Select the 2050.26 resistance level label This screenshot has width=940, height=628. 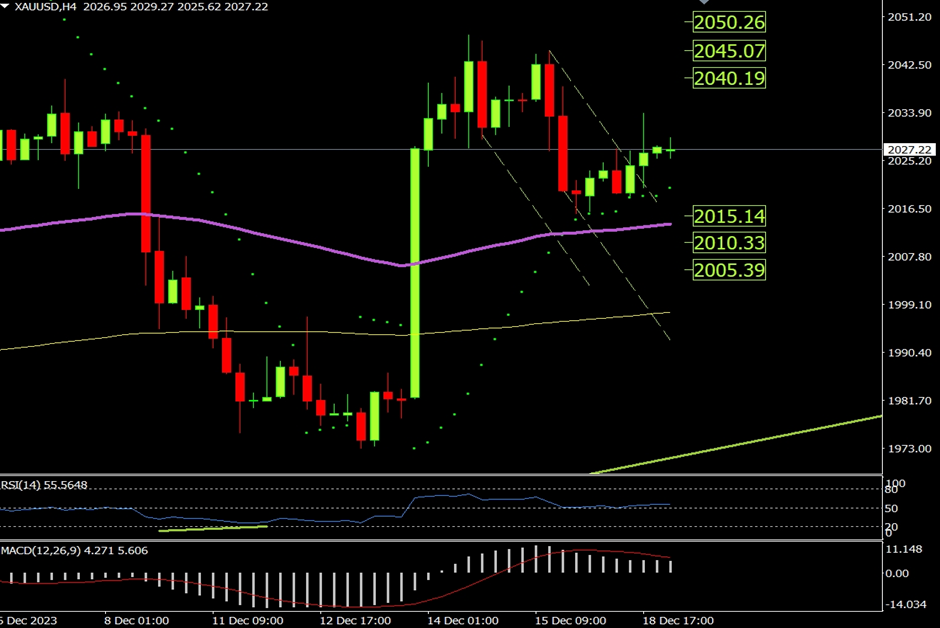click(x=727, y=22)
